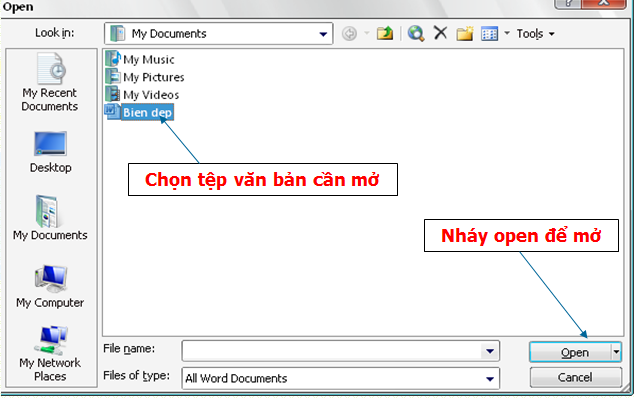634x398 pixels.
Task: Click the My Videos folder icon
Action: click(x=113, y=94)
